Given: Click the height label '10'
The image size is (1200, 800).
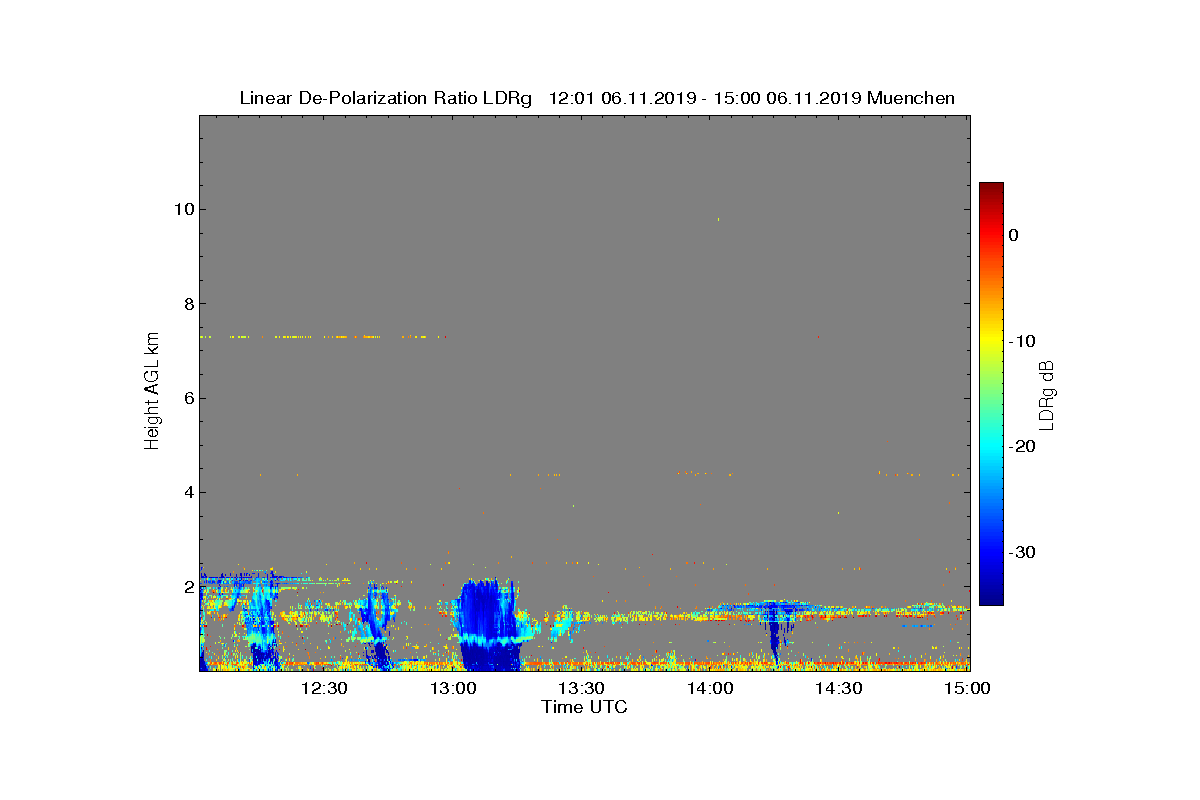Looking at the screenshot, I should (184, 209).
